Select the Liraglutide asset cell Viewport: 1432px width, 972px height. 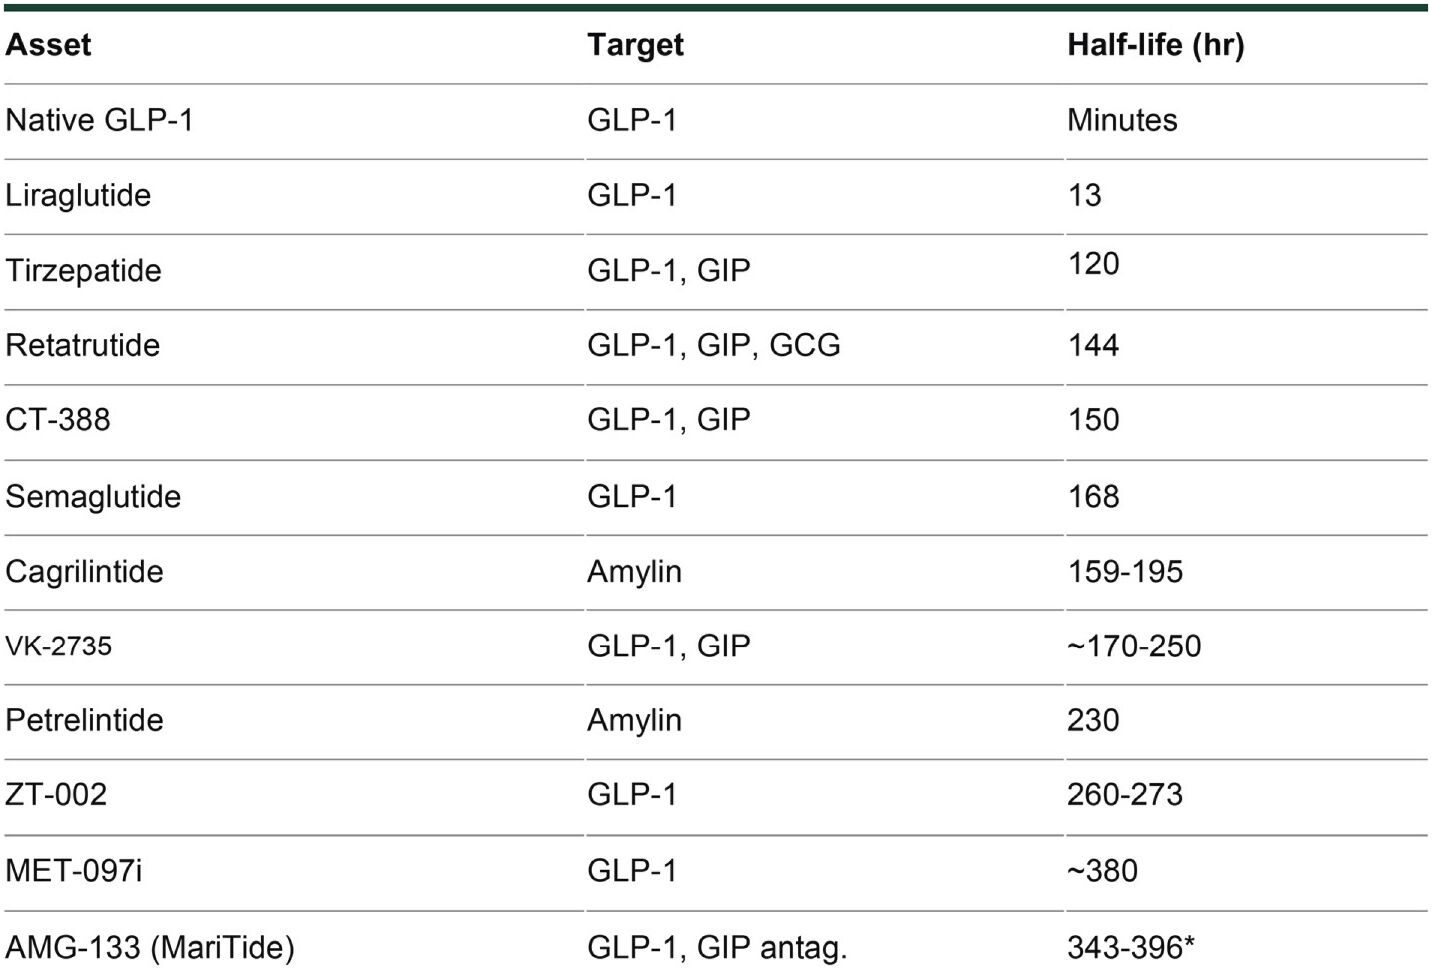point(78,195)
